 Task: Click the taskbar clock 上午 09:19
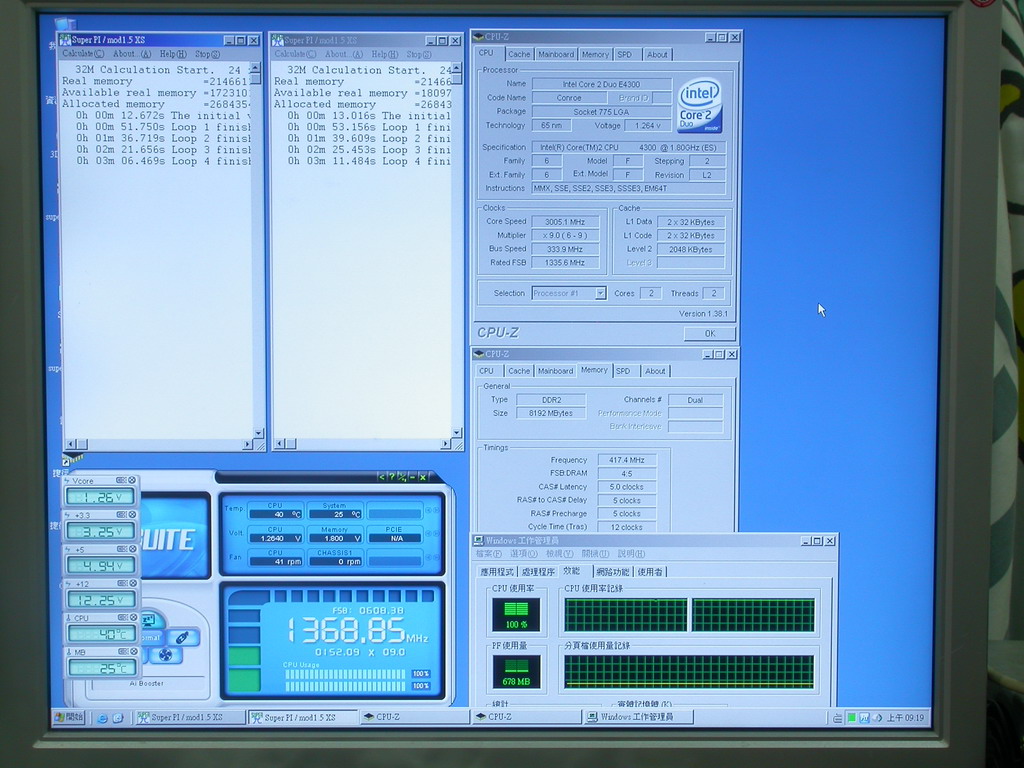pyautogui.click(x=904, y=718)
